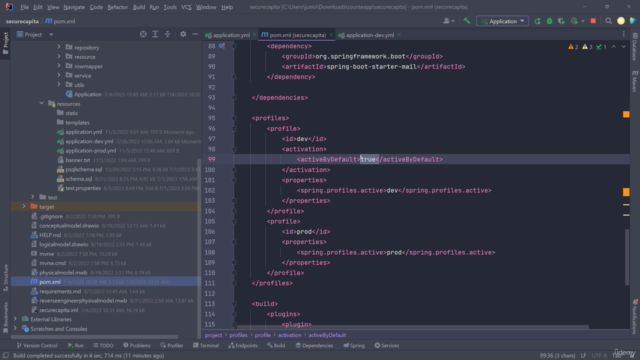Click Project panel horizontal scrollbar
Image resolution: width=640 pixels, height=360 pixels.
pos(95,337)
